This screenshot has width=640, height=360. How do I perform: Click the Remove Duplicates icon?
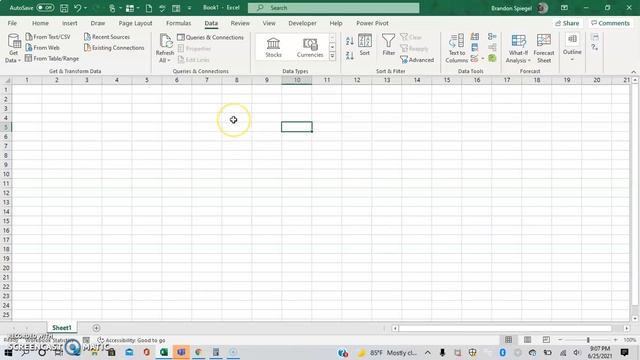pyautogui.click(x=475, y=48)
